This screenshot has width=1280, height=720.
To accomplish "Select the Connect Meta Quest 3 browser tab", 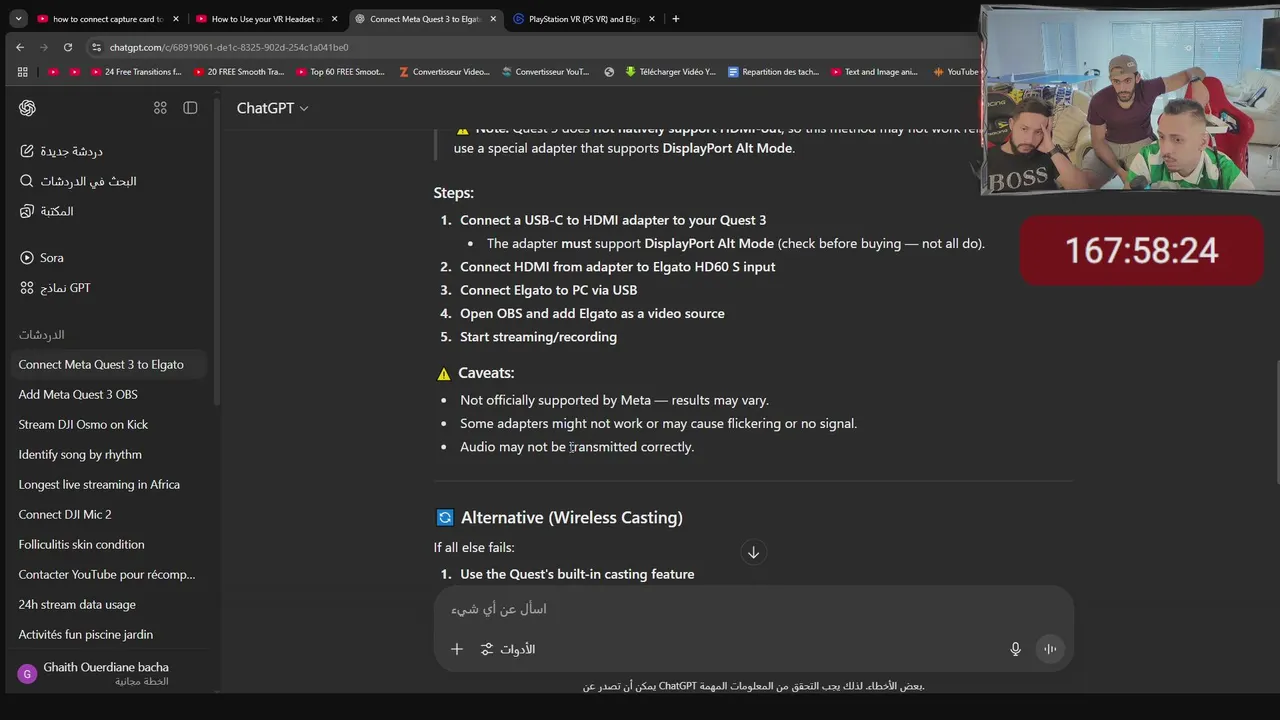I will (425, 18).
